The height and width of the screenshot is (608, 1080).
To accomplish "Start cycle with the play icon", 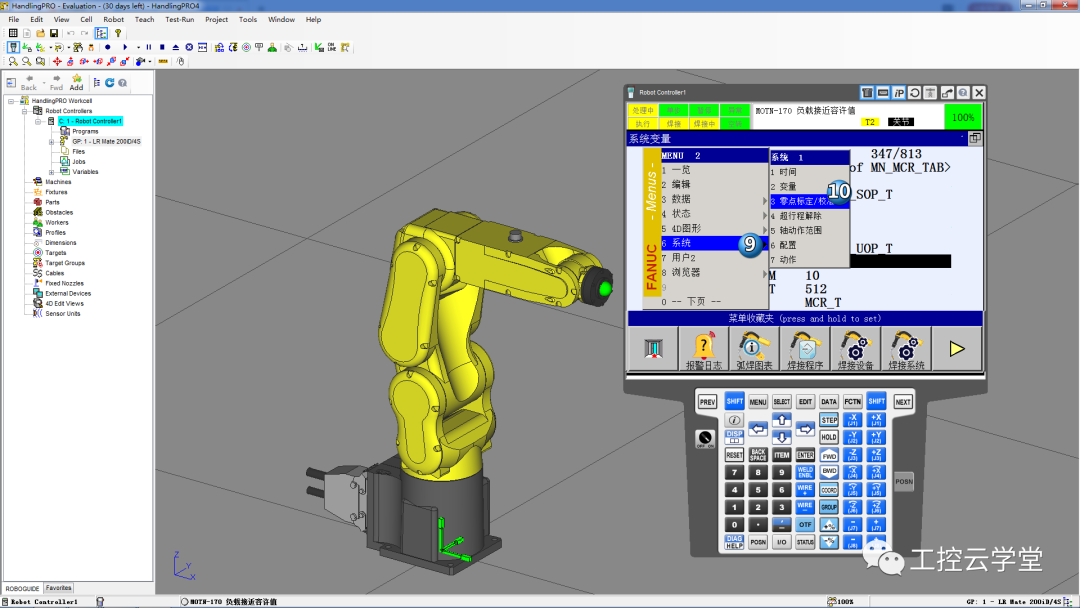I will [125, 48].
